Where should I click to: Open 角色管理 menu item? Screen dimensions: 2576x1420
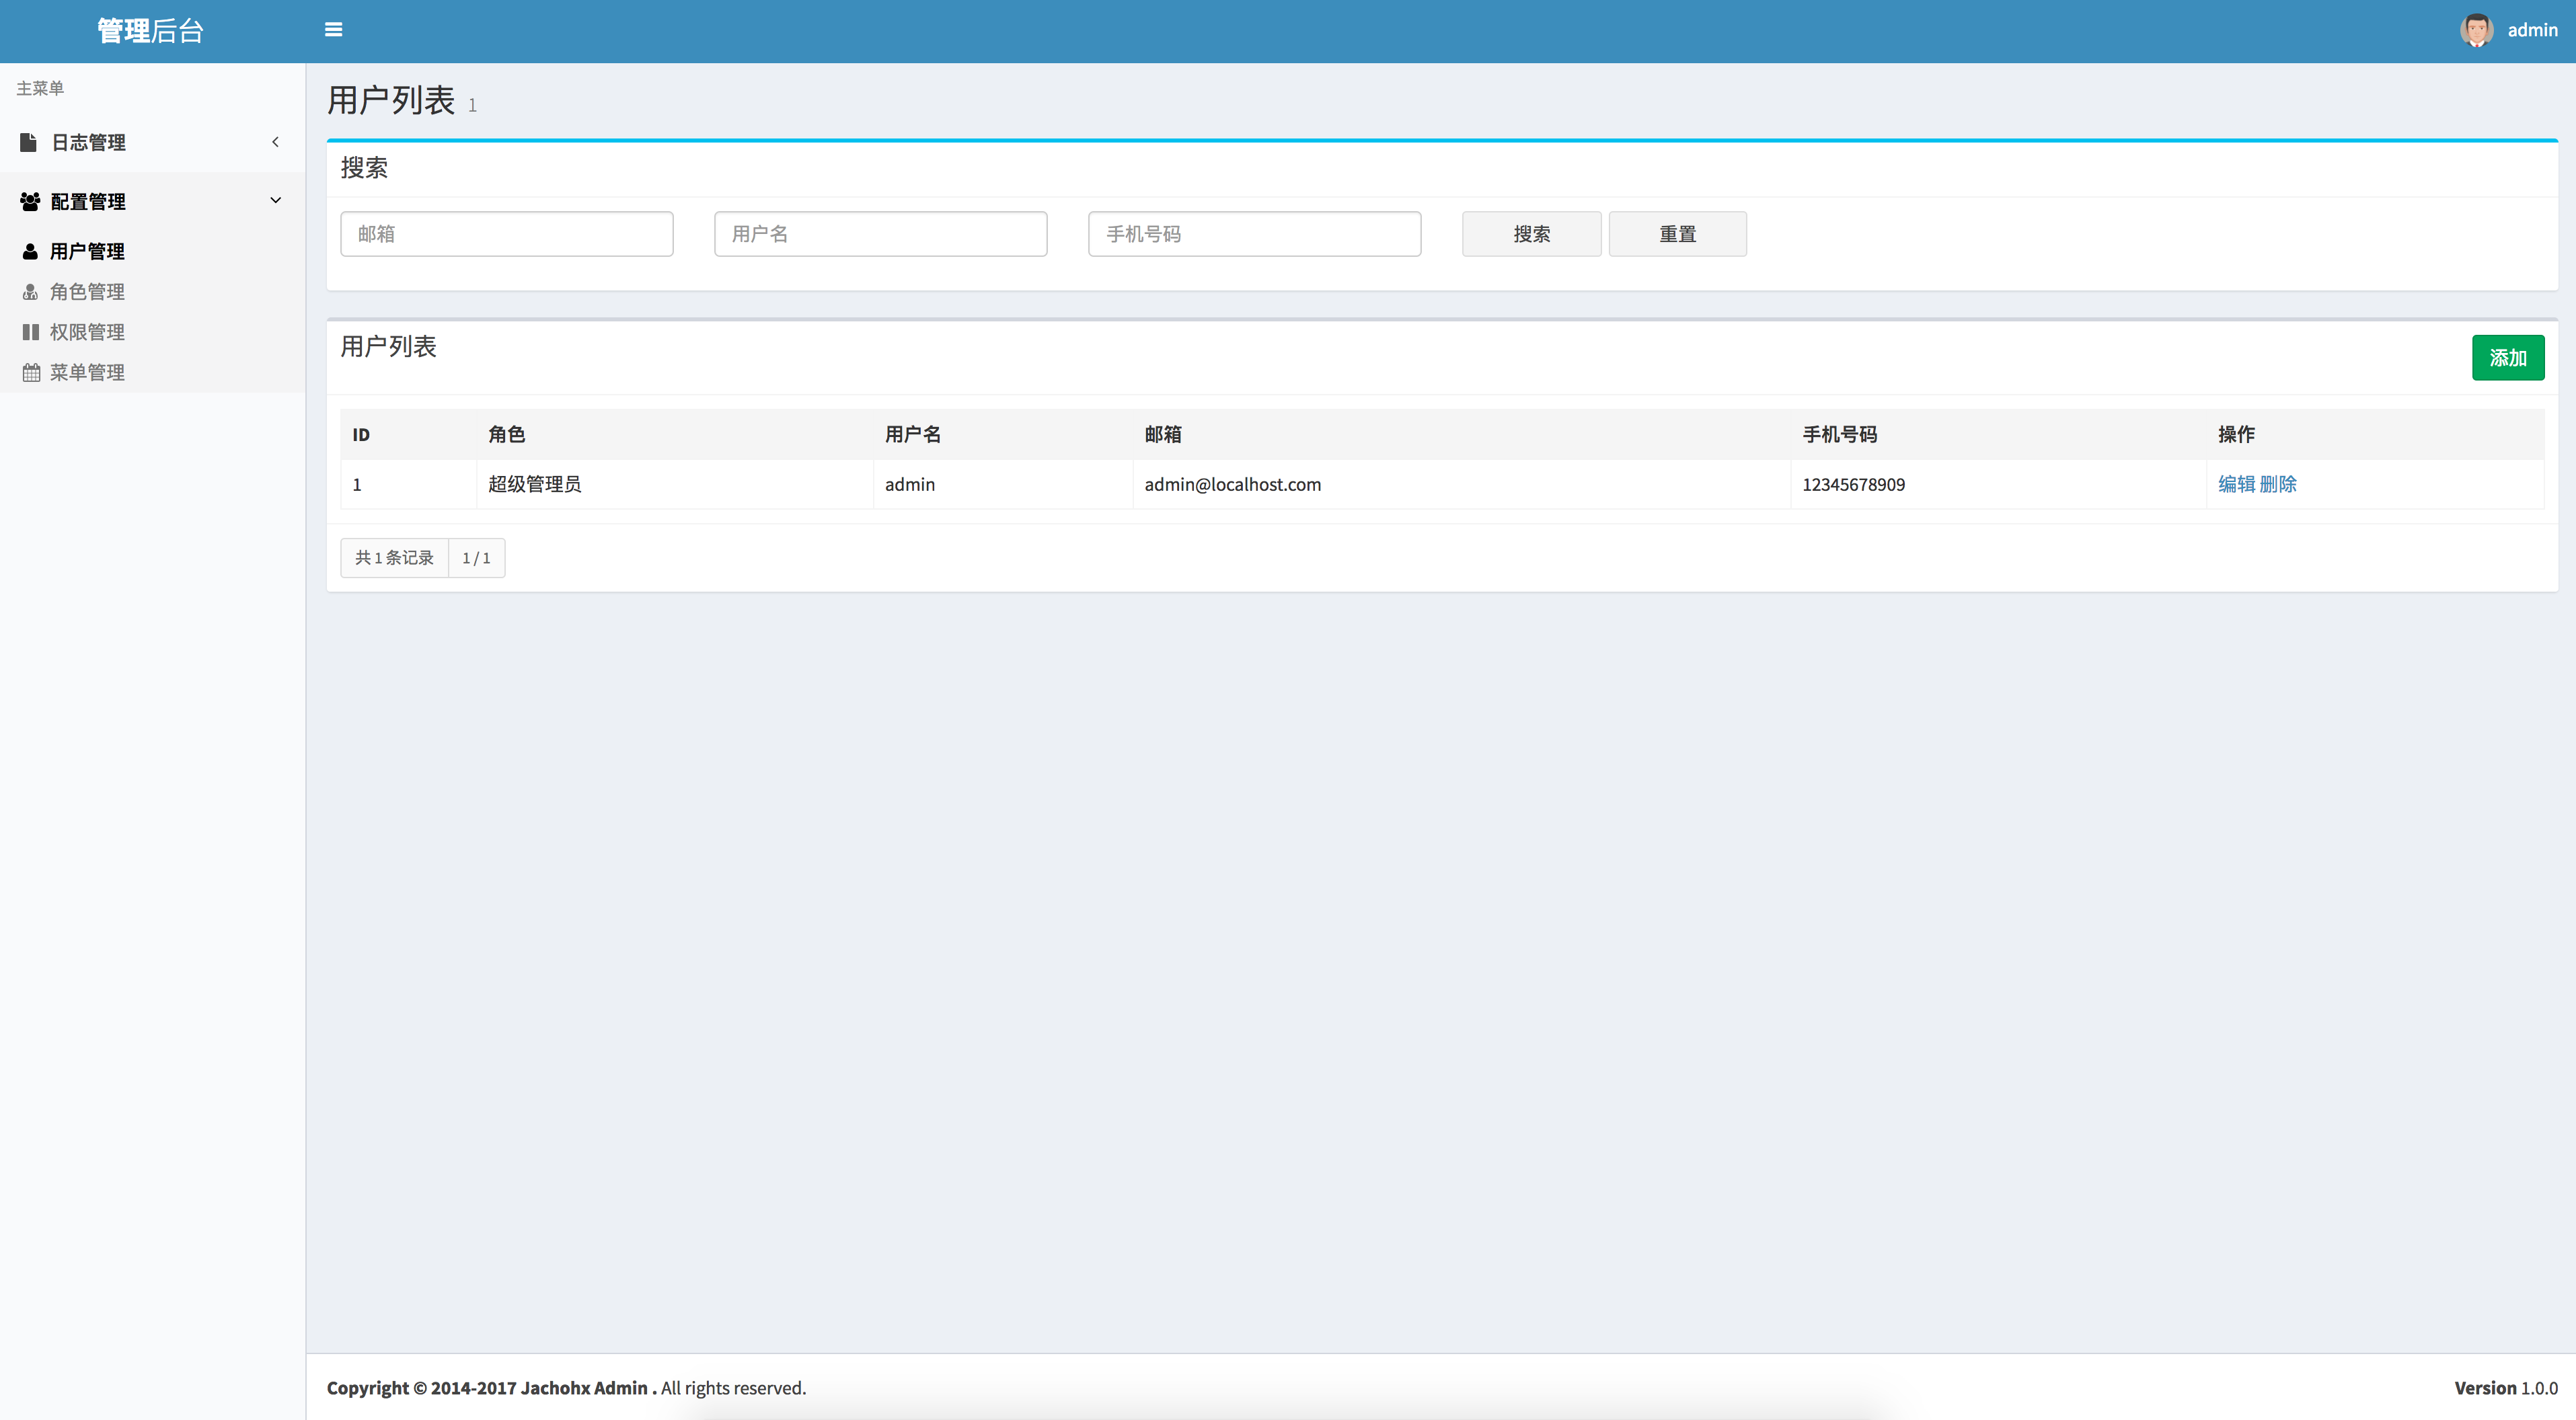[87, 292]
